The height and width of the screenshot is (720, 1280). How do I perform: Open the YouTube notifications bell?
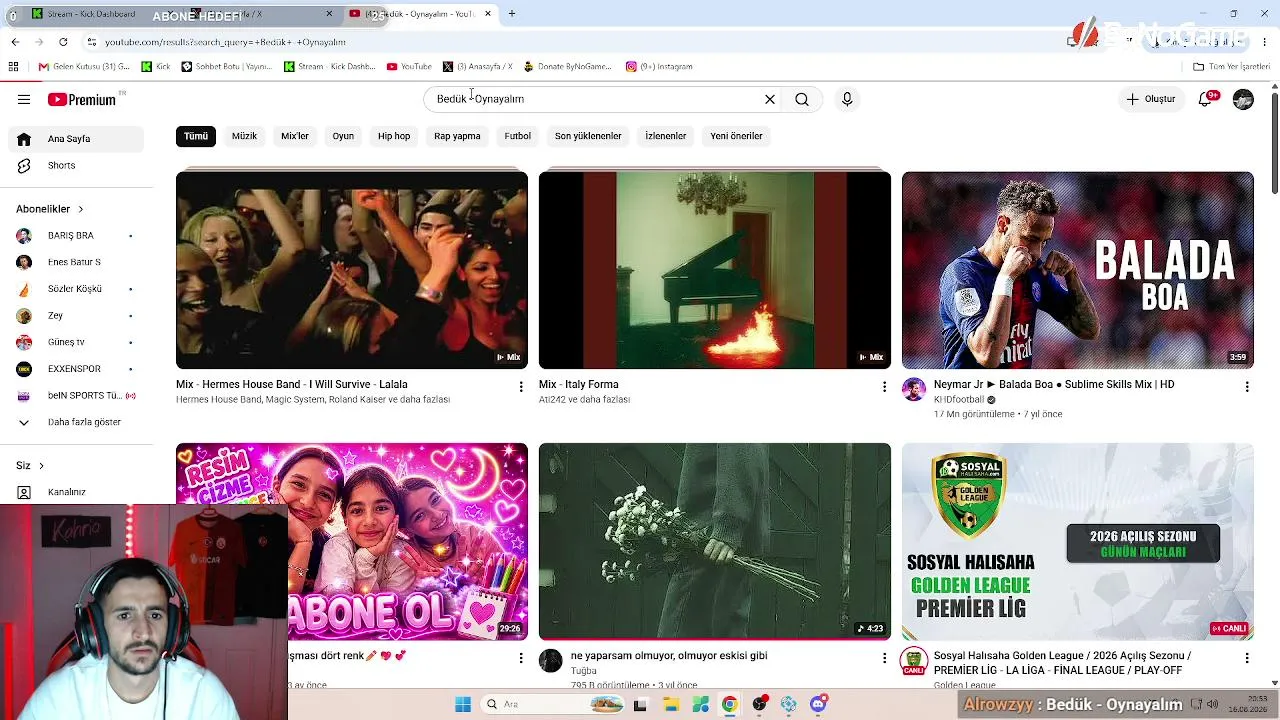click(x=1206, y=99)
